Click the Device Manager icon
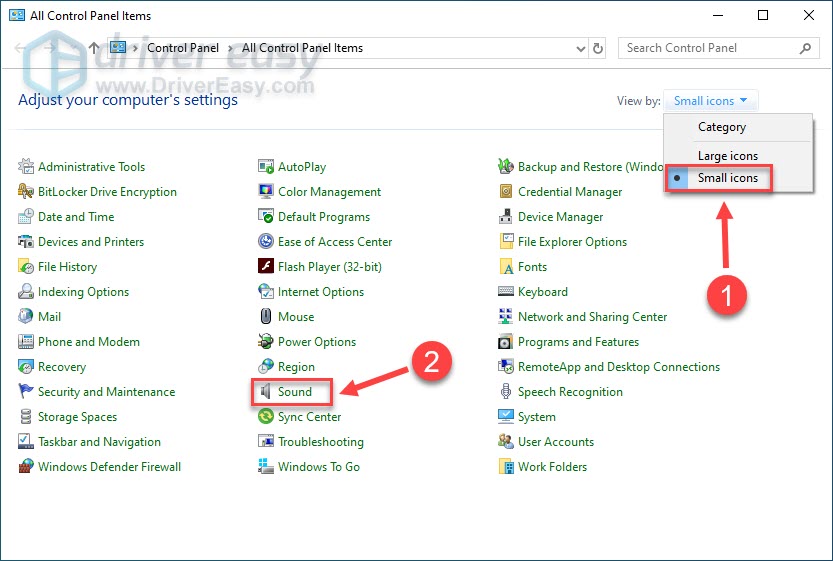The image size is (833, 561). [507, 217]
